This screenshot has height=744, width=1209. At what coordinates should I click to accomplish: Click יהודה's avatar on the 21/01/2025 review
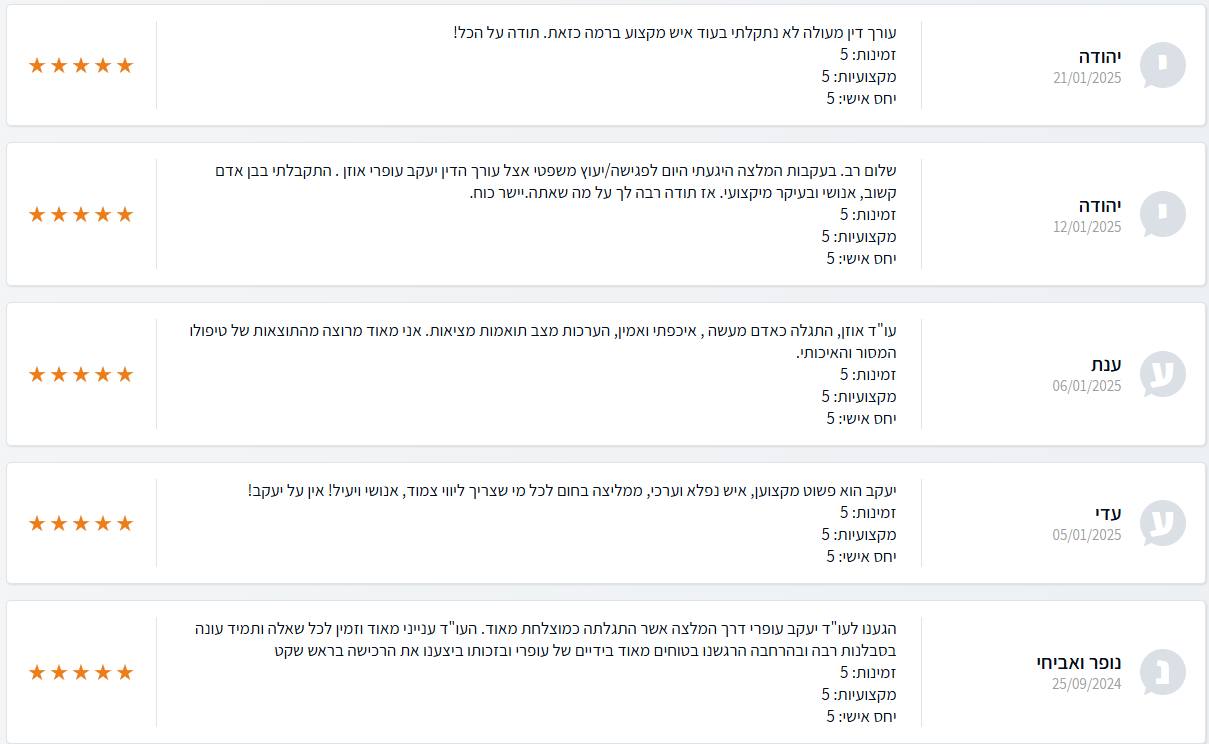tap(1163, 65)
